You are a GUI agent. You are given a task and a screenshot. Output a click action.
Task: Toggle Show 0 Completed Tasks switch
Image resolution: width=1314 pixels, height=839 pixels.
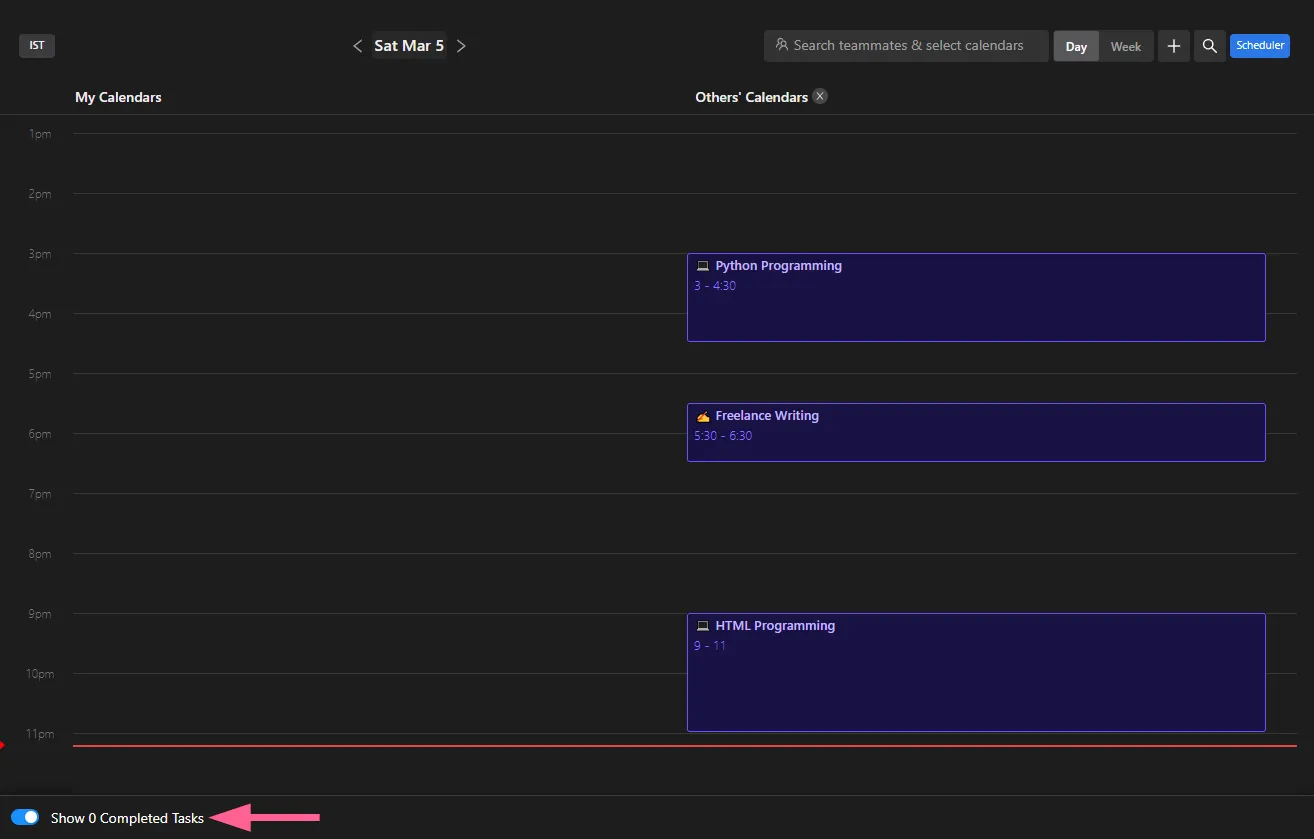pos(25,817)
